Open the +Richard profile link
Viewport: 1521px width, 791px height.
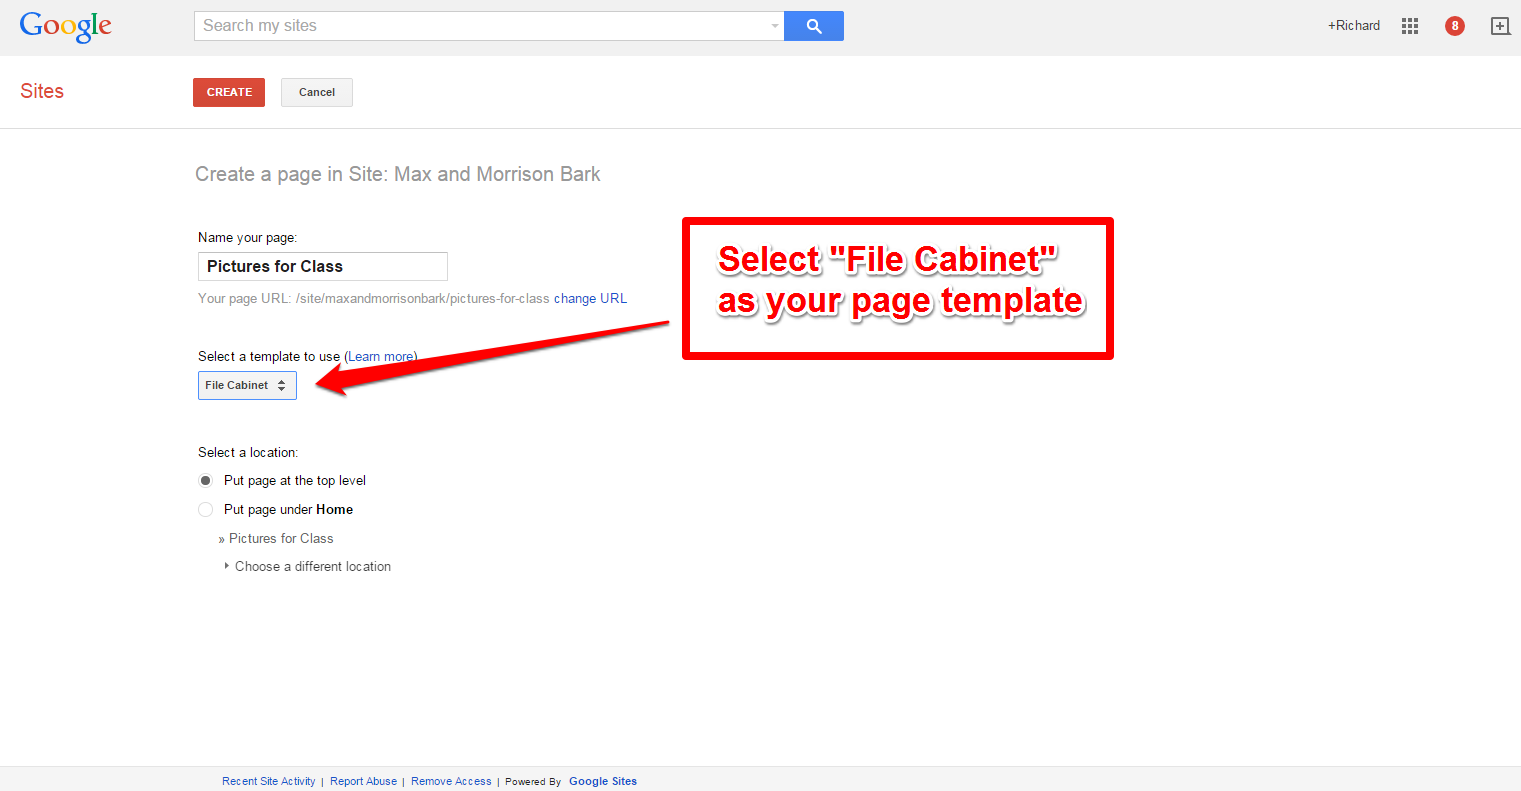coord(1354,26)
